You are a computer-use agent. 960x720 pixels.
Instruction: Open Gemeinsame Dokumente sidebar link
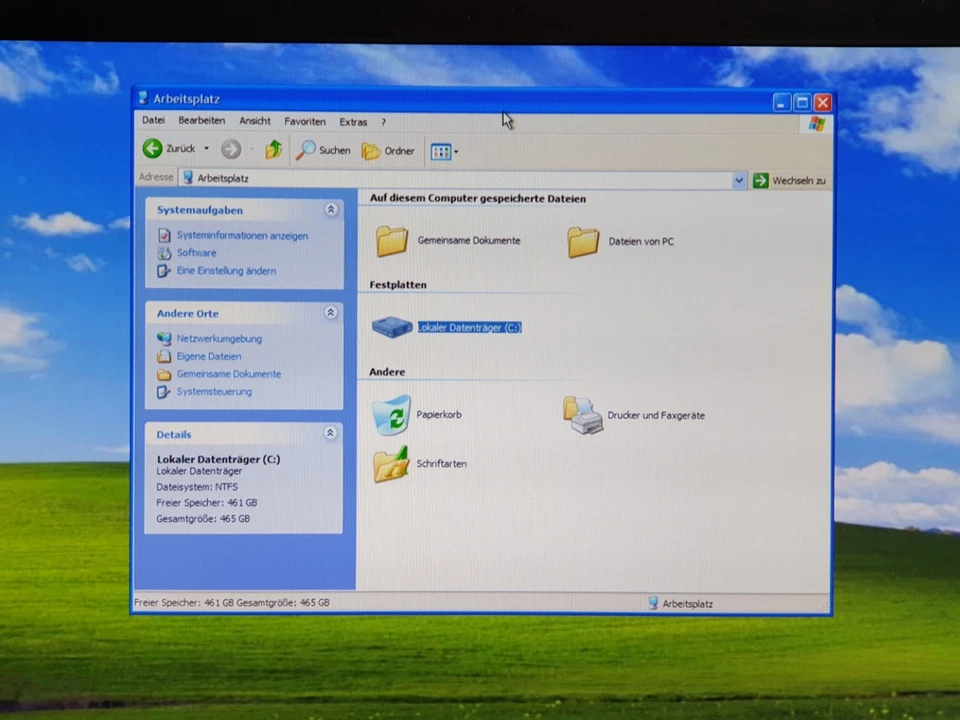click(x=229, y=374)
